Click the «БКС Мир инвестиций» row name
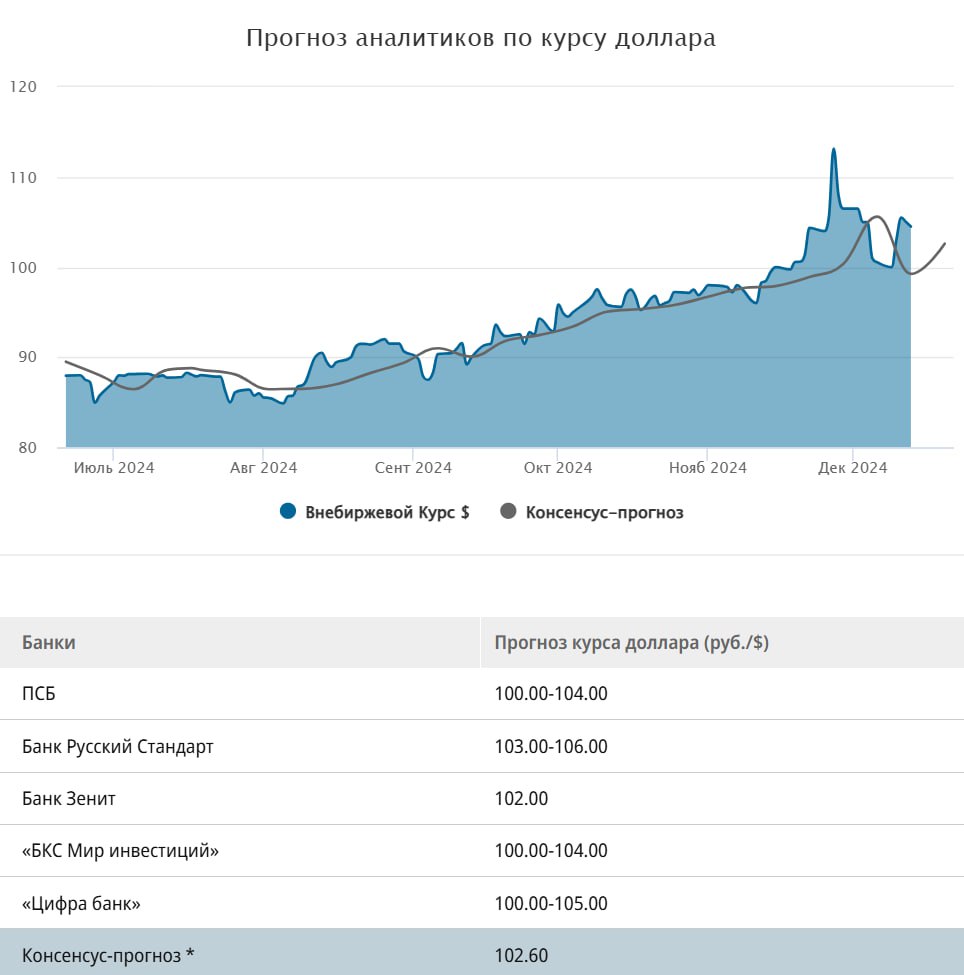This screenshot has width=964, height=975. [120, 851]
